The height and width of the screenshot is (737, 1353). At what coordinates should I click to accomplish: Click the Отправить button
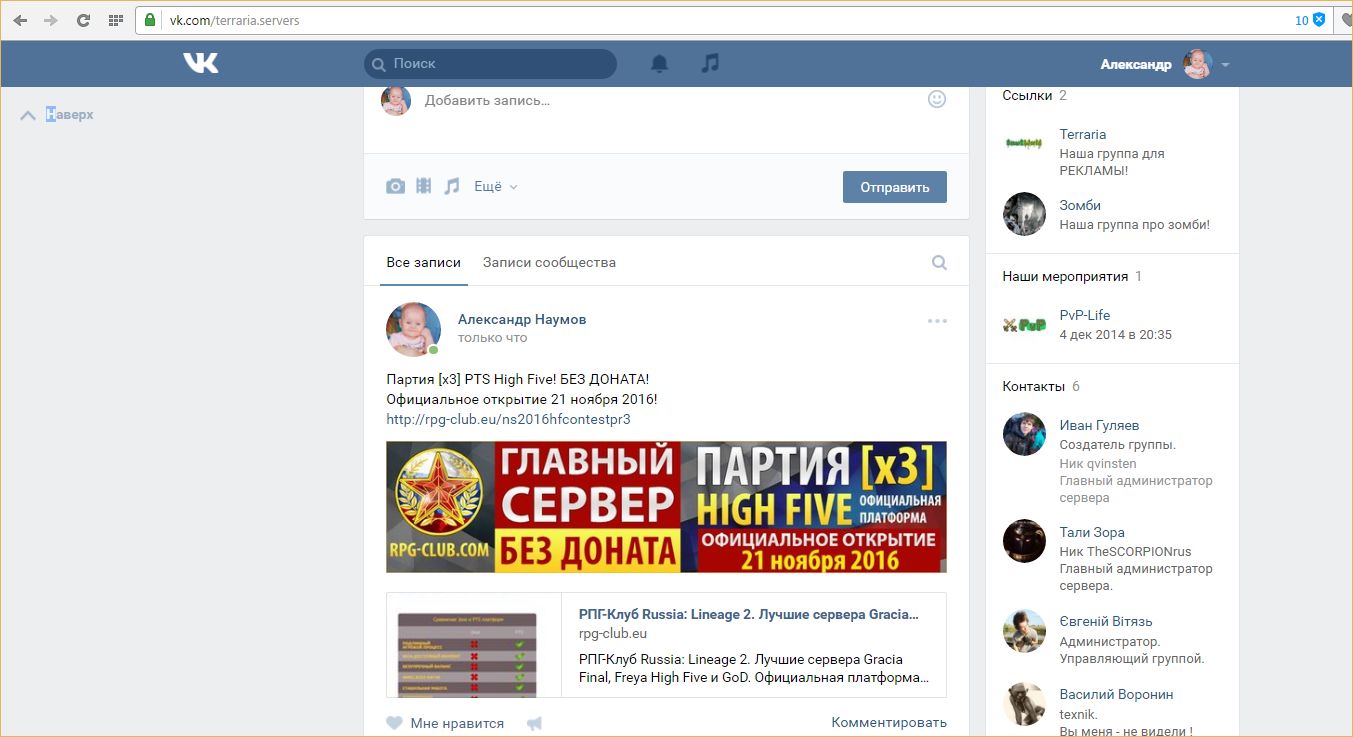[x=895, y=187]
